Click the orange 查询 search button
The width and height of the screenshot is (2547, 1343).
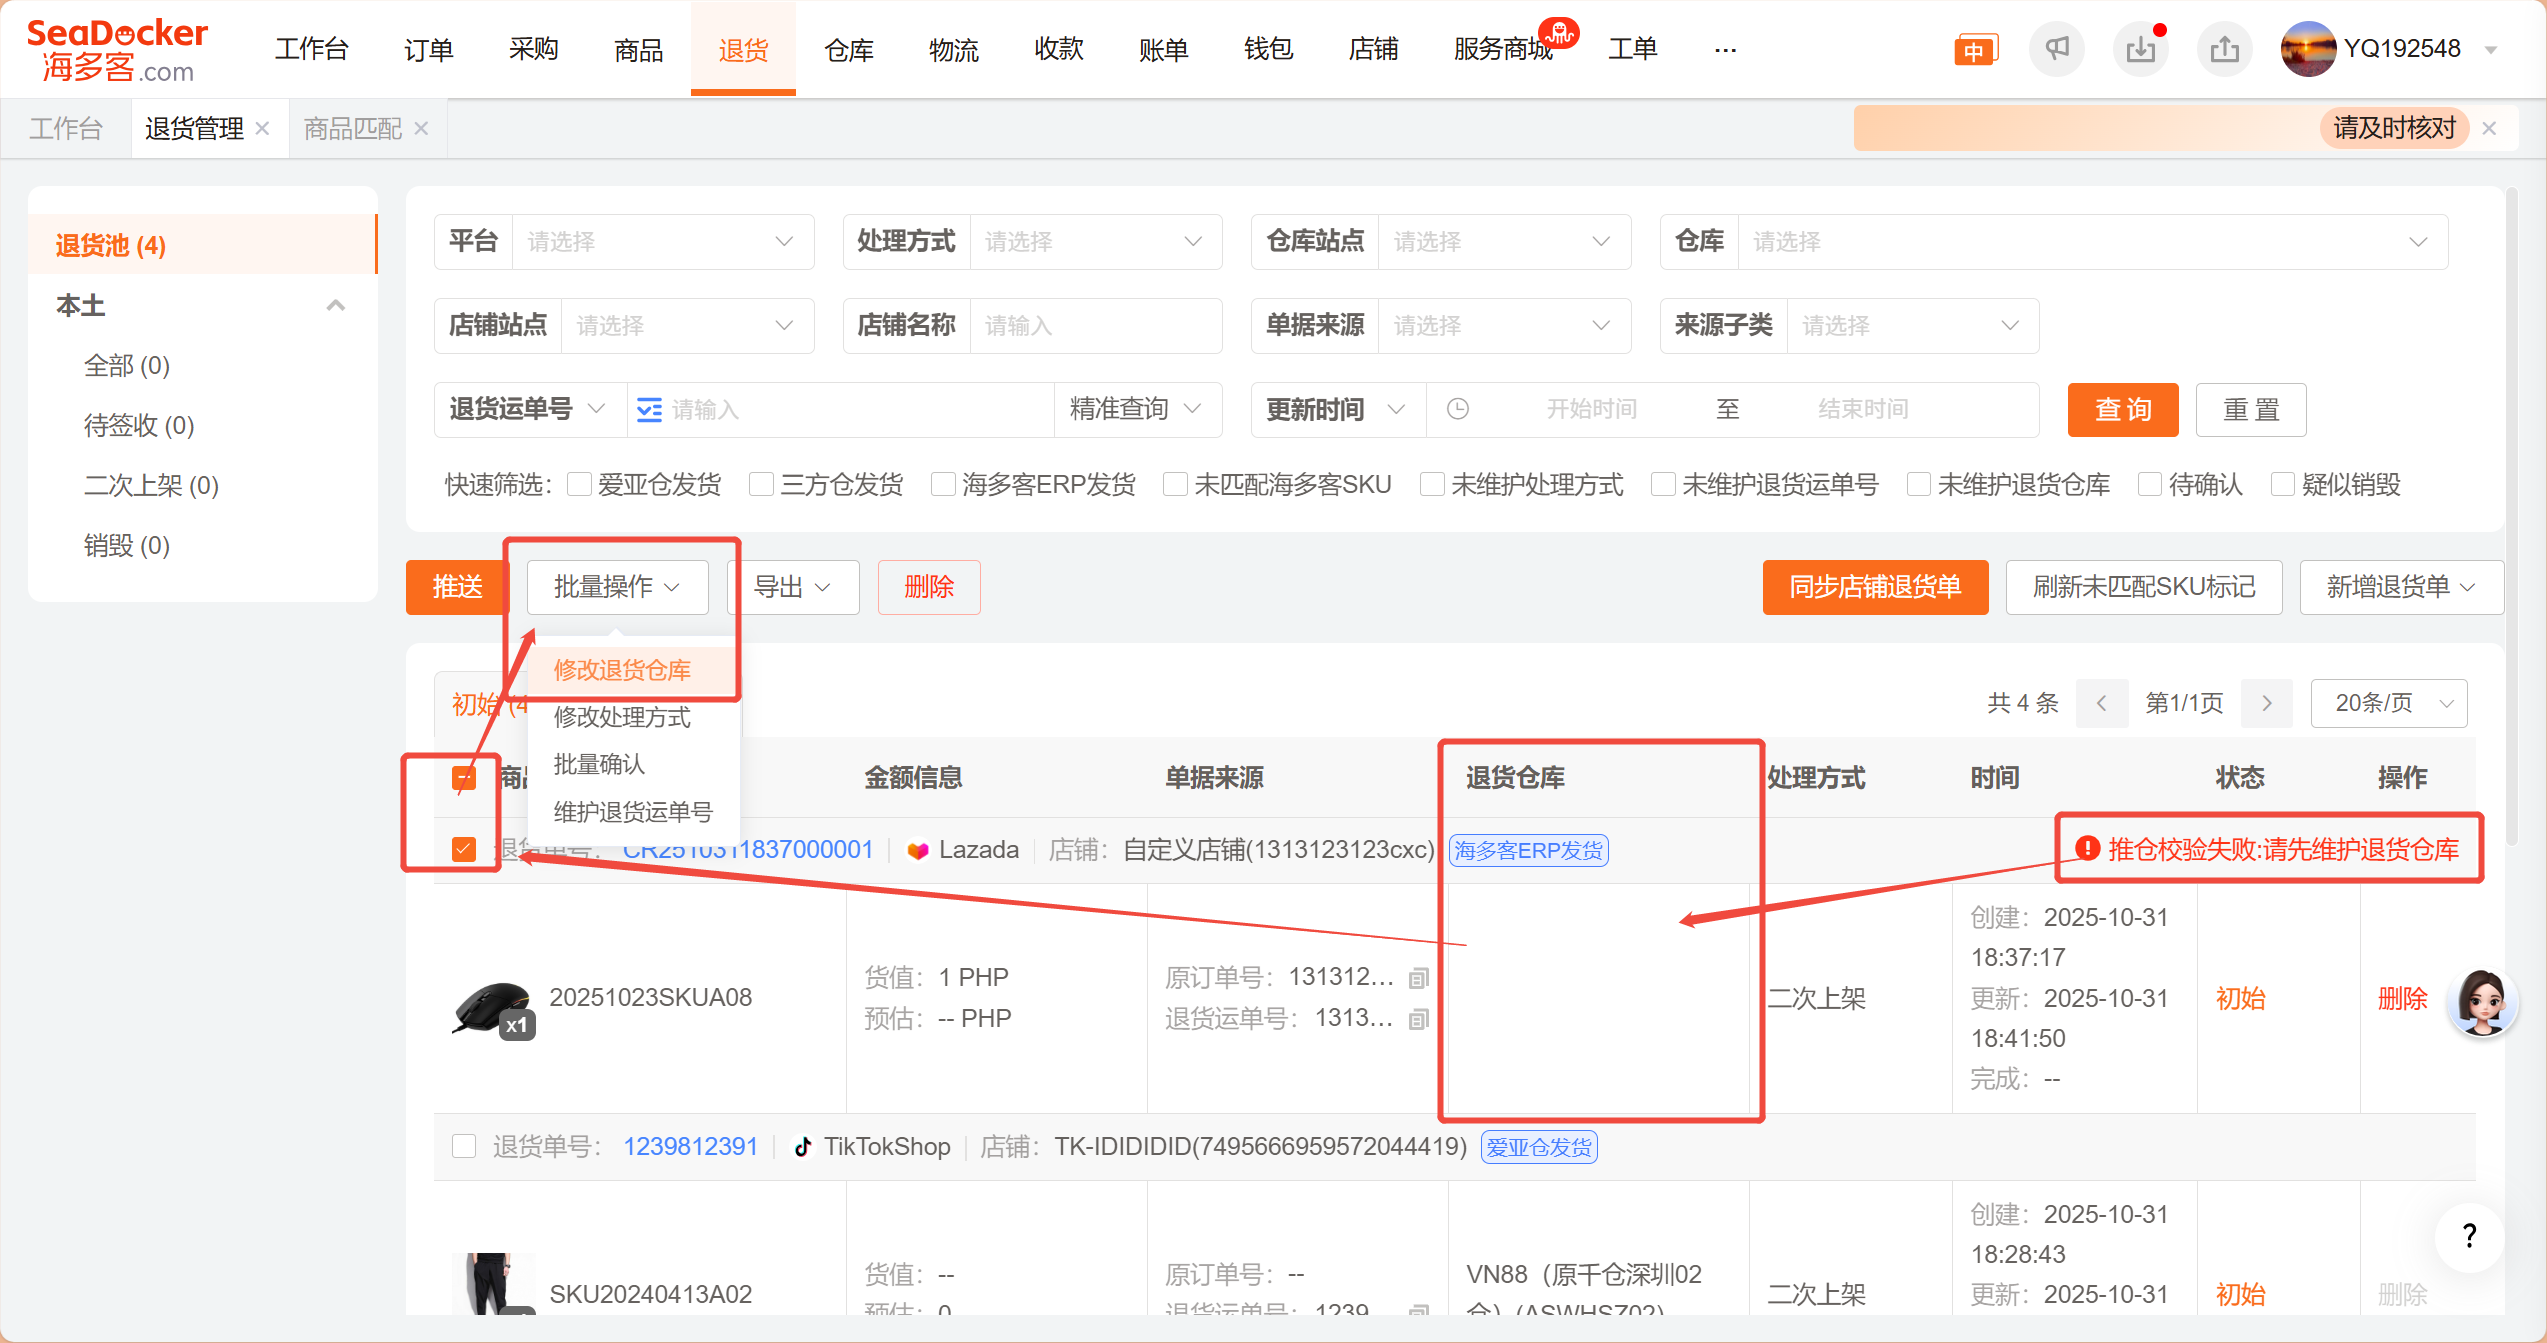point(2122,410)
